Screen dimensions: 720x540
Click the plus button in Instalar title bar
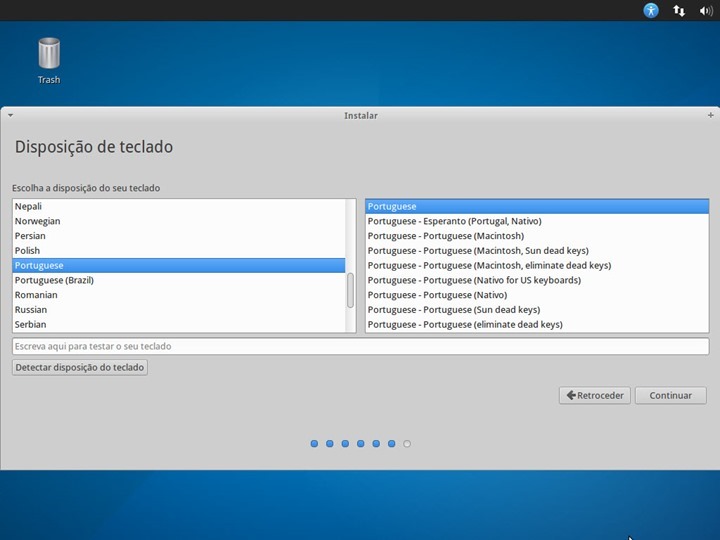710,115
